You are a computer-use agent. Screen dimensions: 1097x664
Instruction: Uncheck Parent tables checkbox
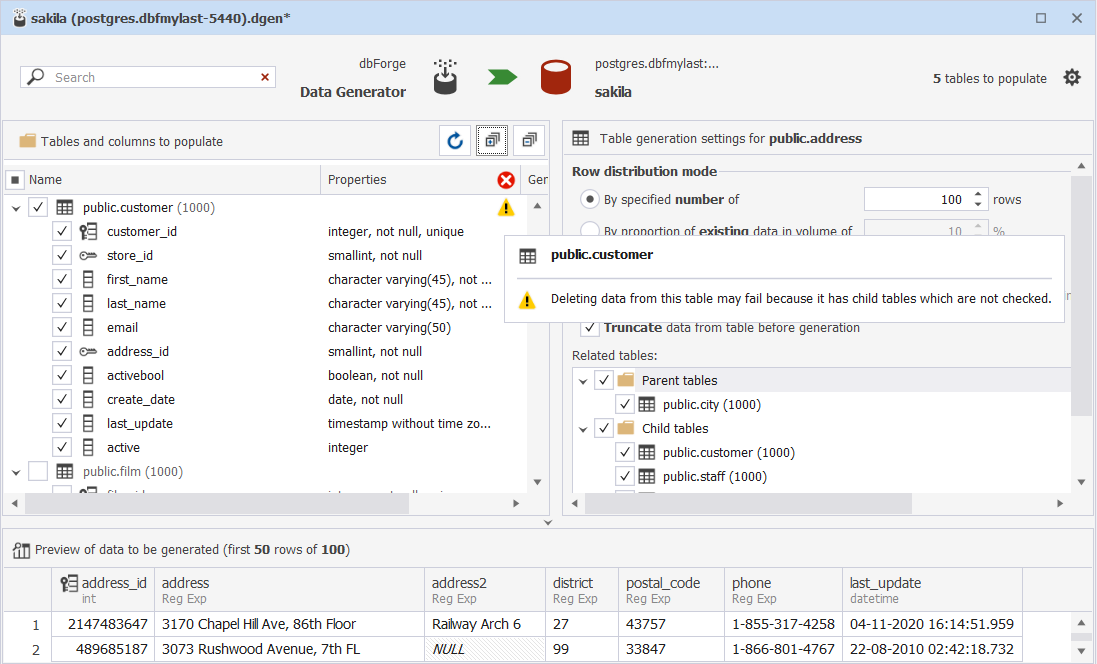coord(604,380)
